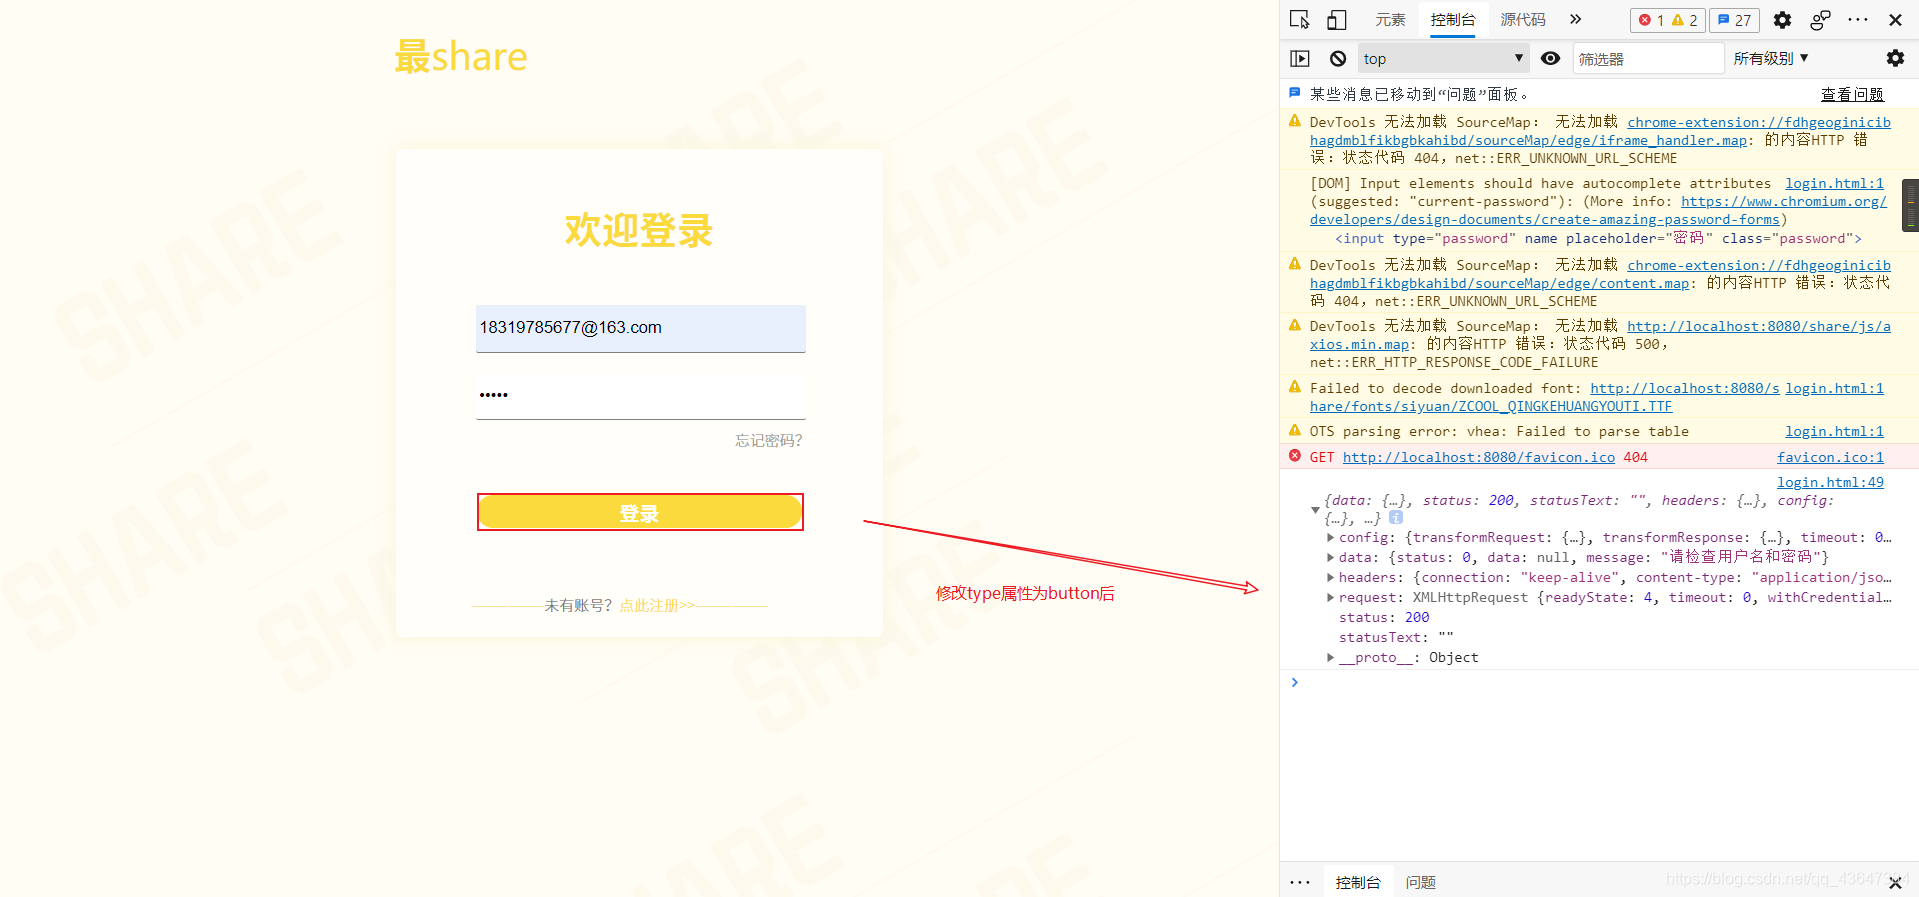The height and width of the screenshot is (897, 1919).
Task: Click the status: 200 property text
Action: (x=1384, y=617)
